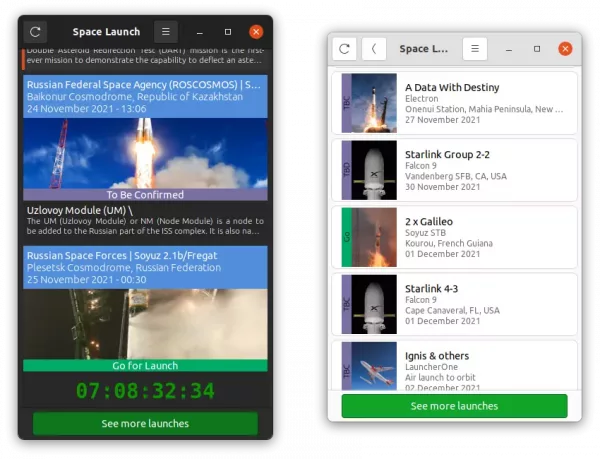Image resolution: width=600 pixels, height=459 pixels.
Task: Click the truncated Space L... title in light window
Action: pos(424,49)
